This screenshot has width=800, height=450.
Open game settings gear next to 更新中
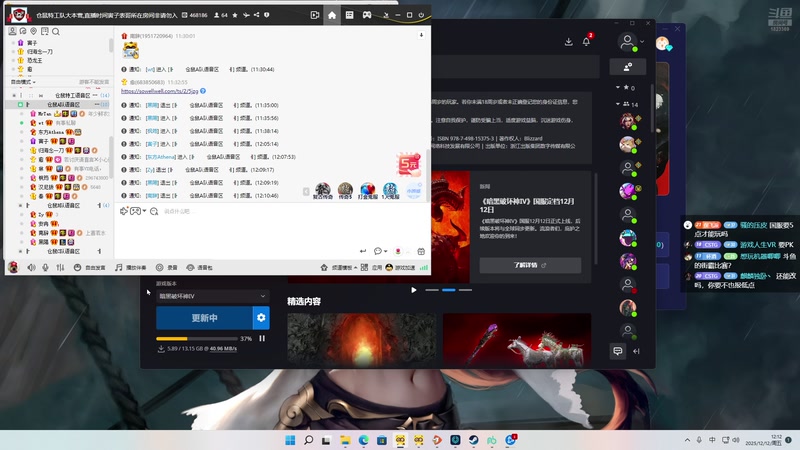(261, 318)
